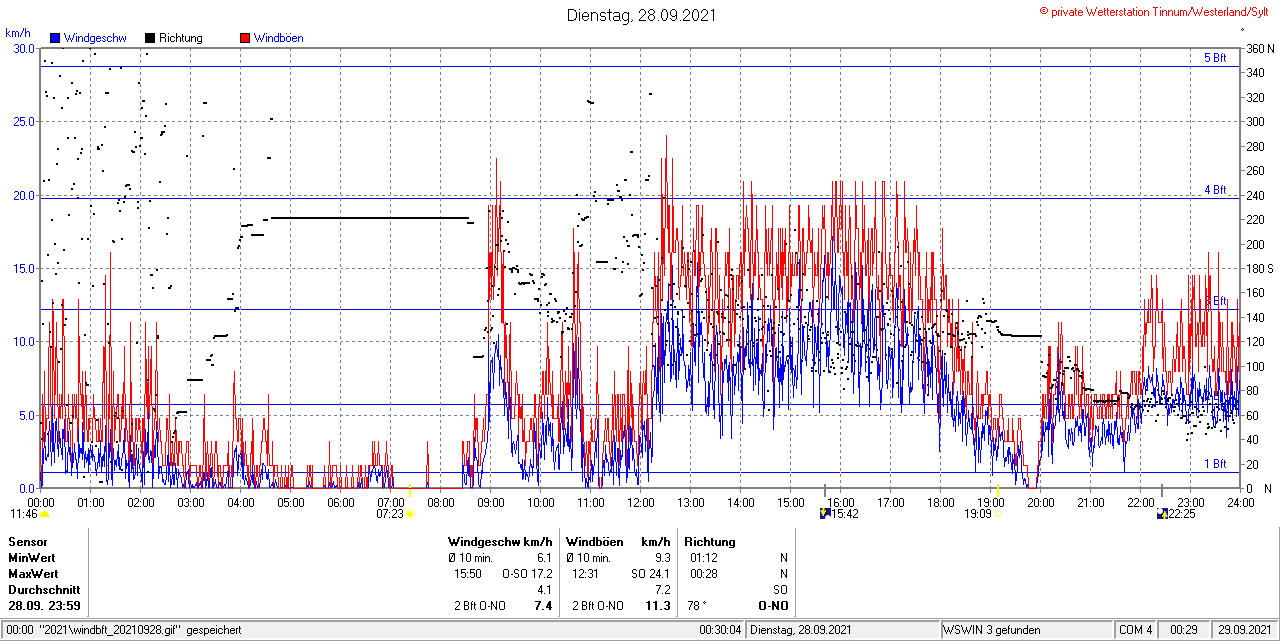Click the 15:50 wind speed maximum time
This screenshot has height=641, width=1280.
point(469,574)
